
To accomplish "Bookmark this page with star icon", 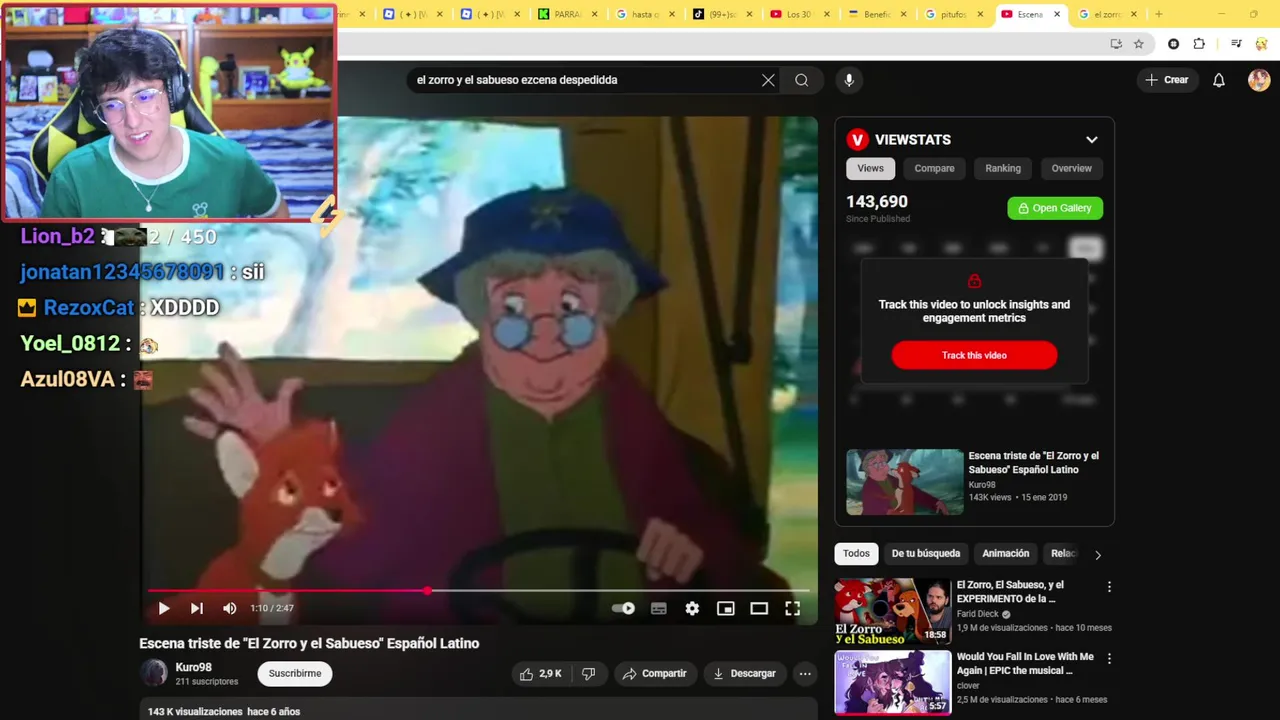I will (x=1138, y=44).
